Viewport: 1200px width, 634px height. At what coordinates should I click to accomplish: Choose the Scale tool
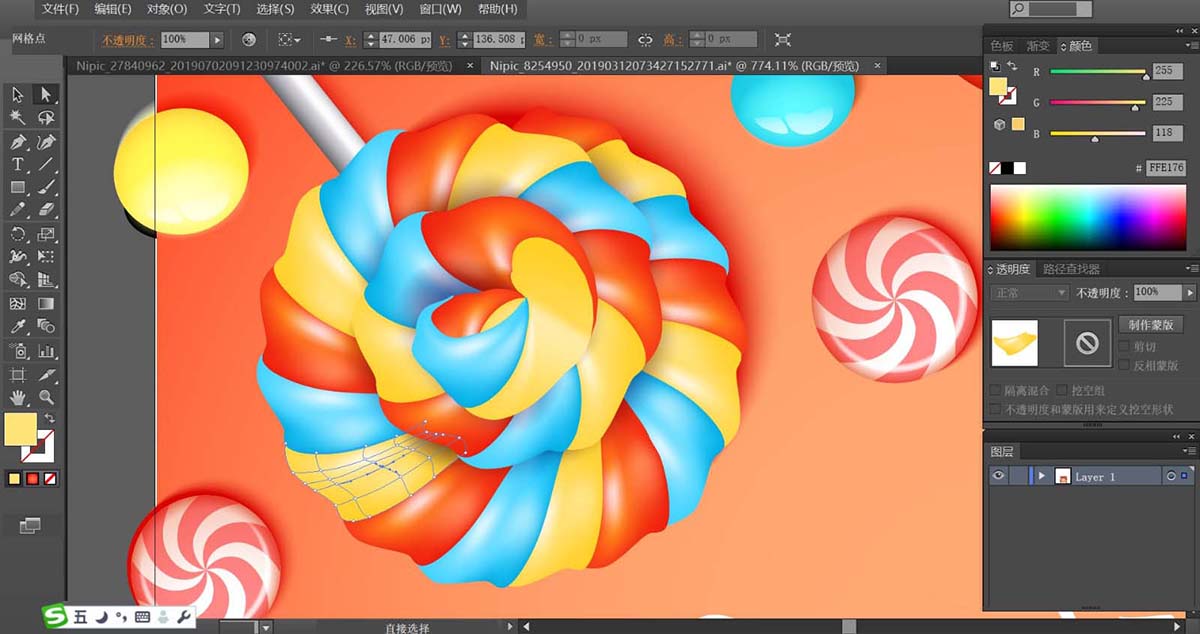pos(45,234)
